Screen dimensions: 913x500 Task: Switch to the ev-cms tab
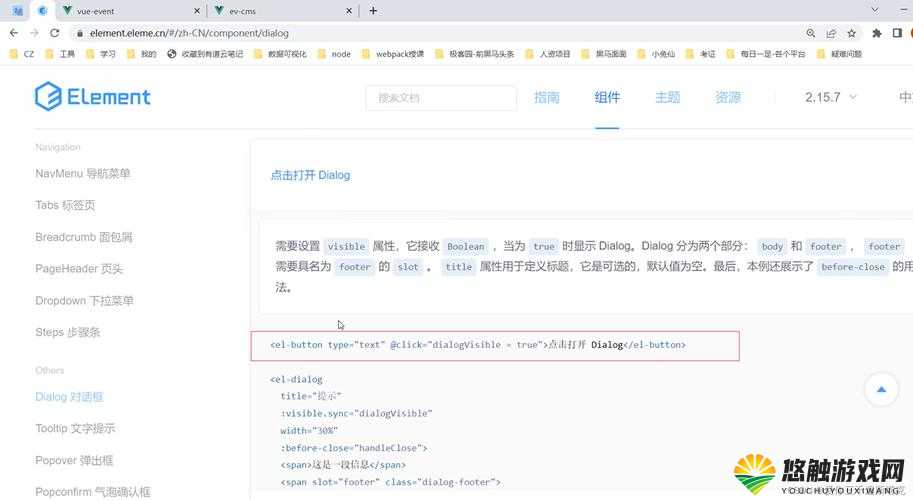[283, 11]
